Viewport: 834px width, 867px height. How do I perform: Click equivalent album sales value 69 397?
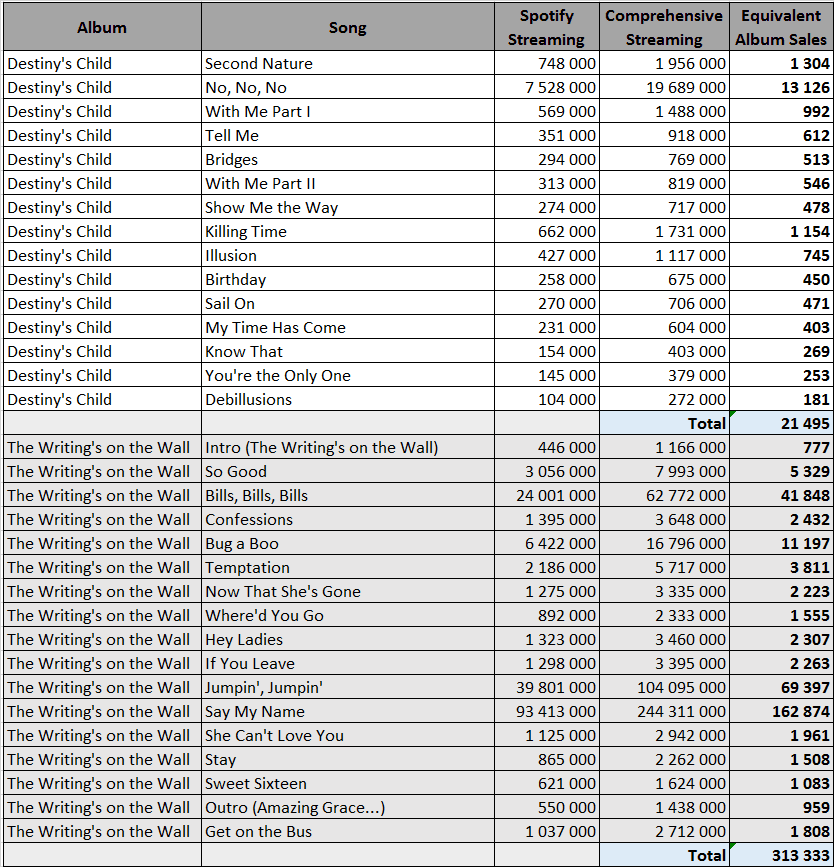point(781,687)
